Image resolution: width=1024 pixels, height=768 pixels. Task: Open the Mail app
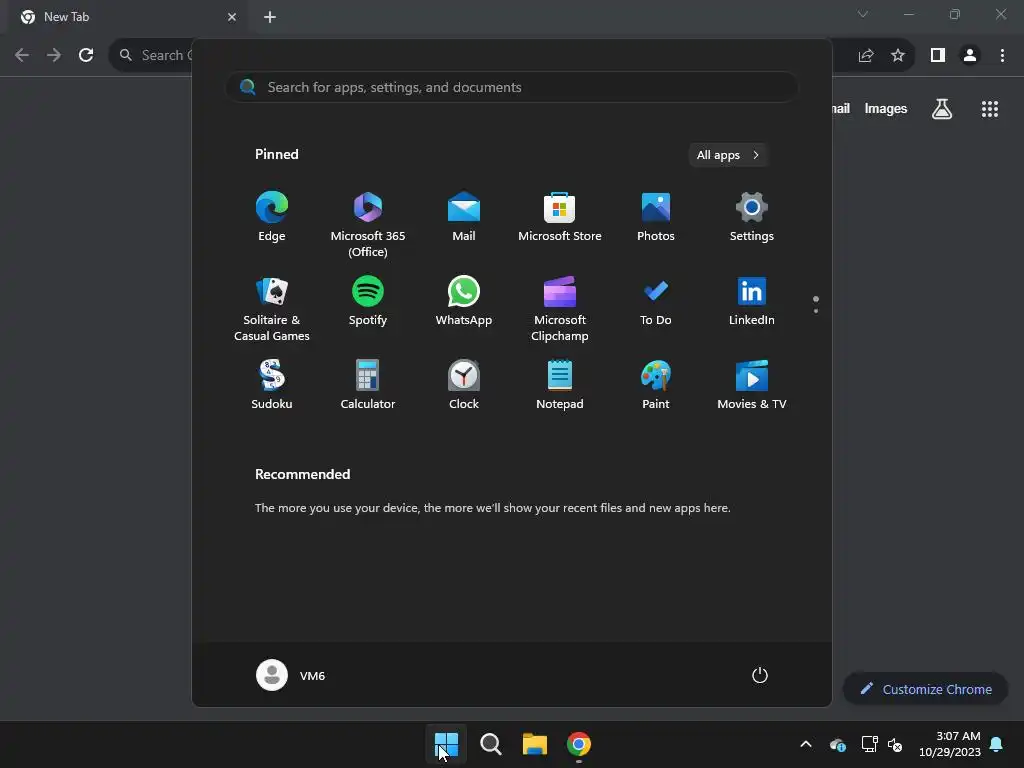click(x=464, y=217)
